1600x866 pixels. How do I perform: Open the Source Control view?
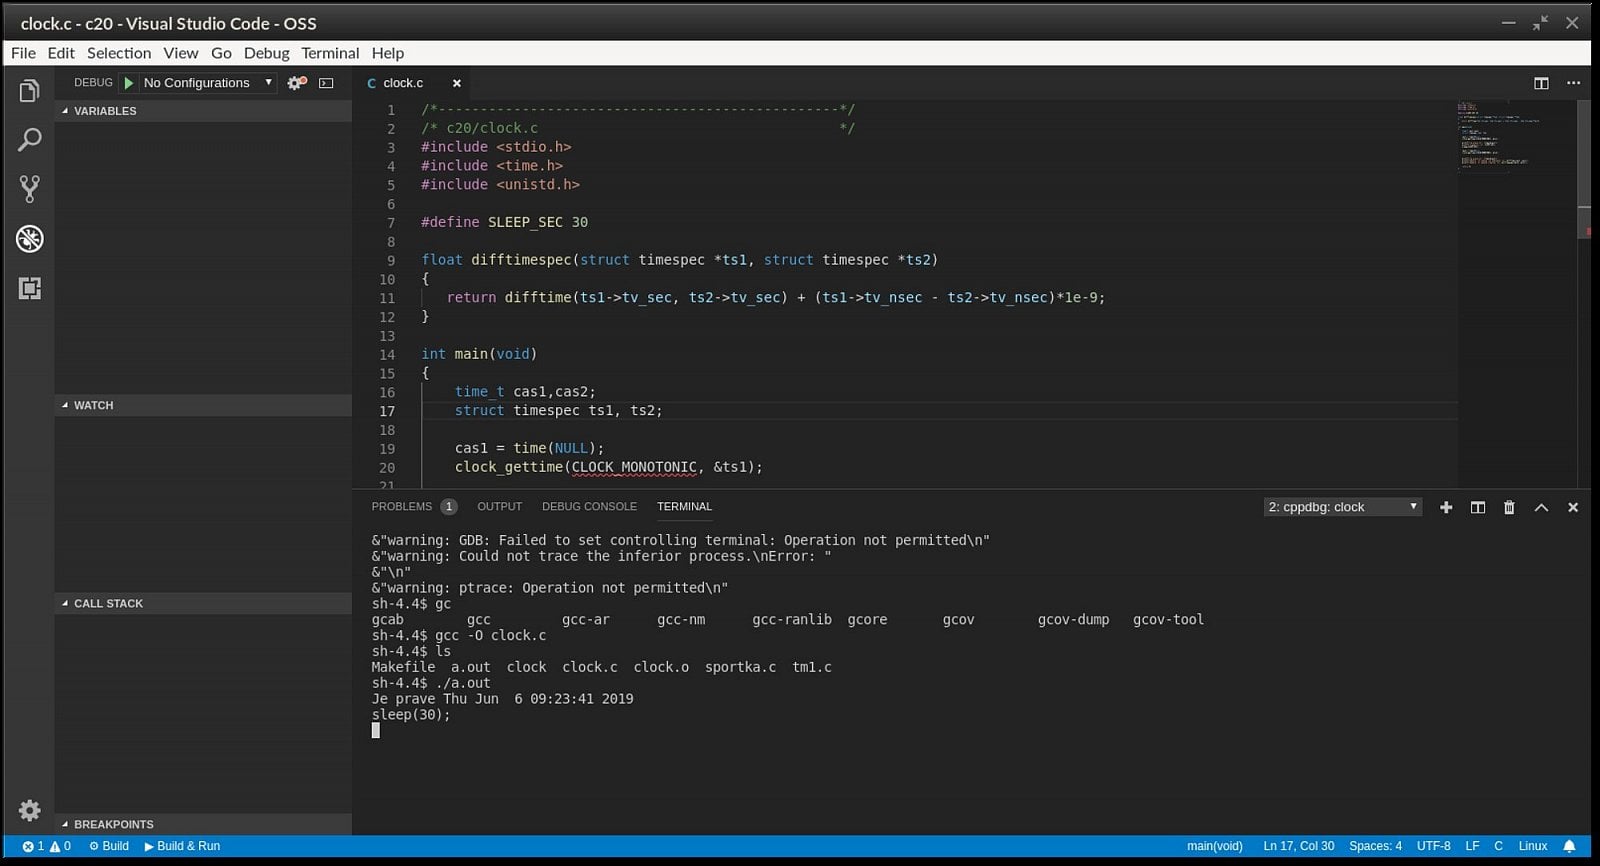(x=29, y=189)
